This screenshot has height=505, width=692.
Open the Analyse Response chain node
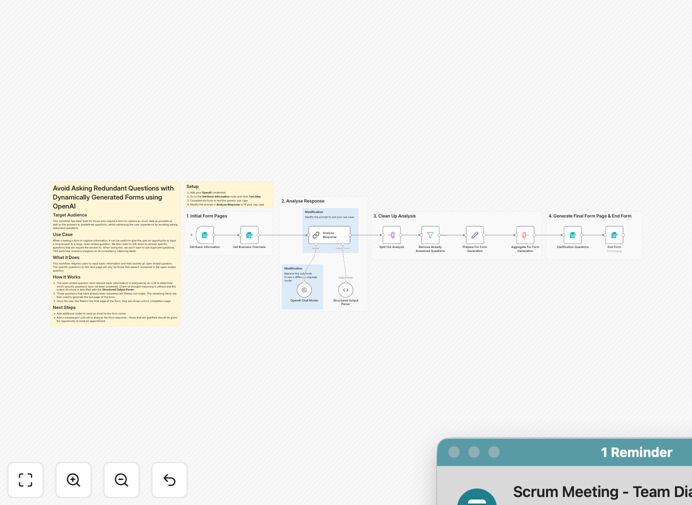(x=329, y=235)
